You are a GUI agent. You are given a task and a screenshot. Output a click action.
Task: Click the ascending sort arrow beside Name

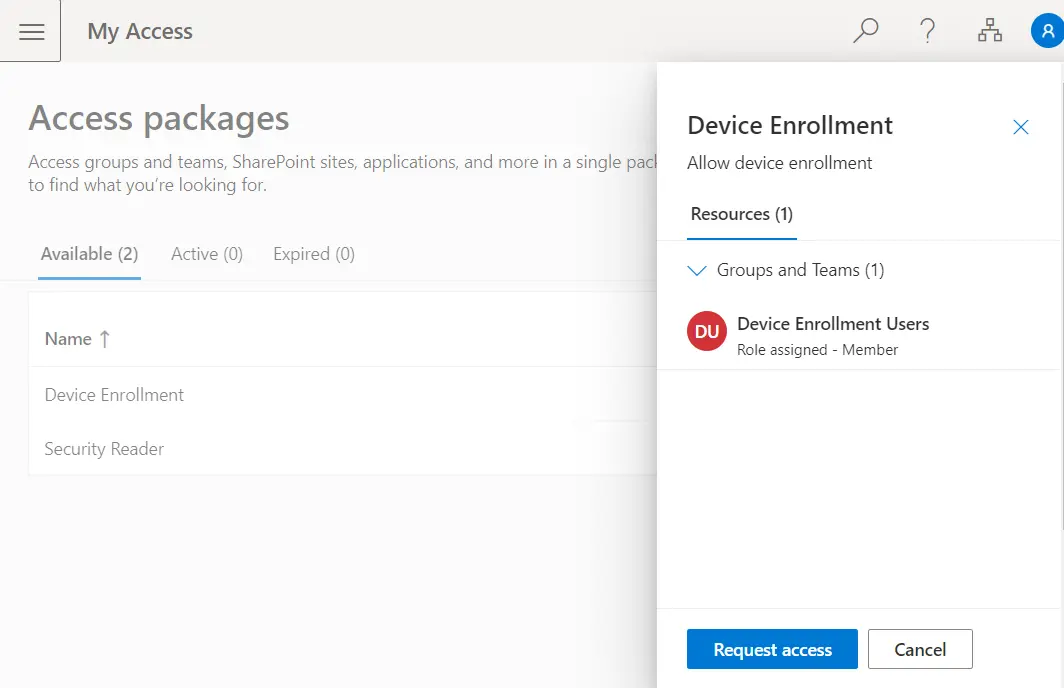pos(104,339)
